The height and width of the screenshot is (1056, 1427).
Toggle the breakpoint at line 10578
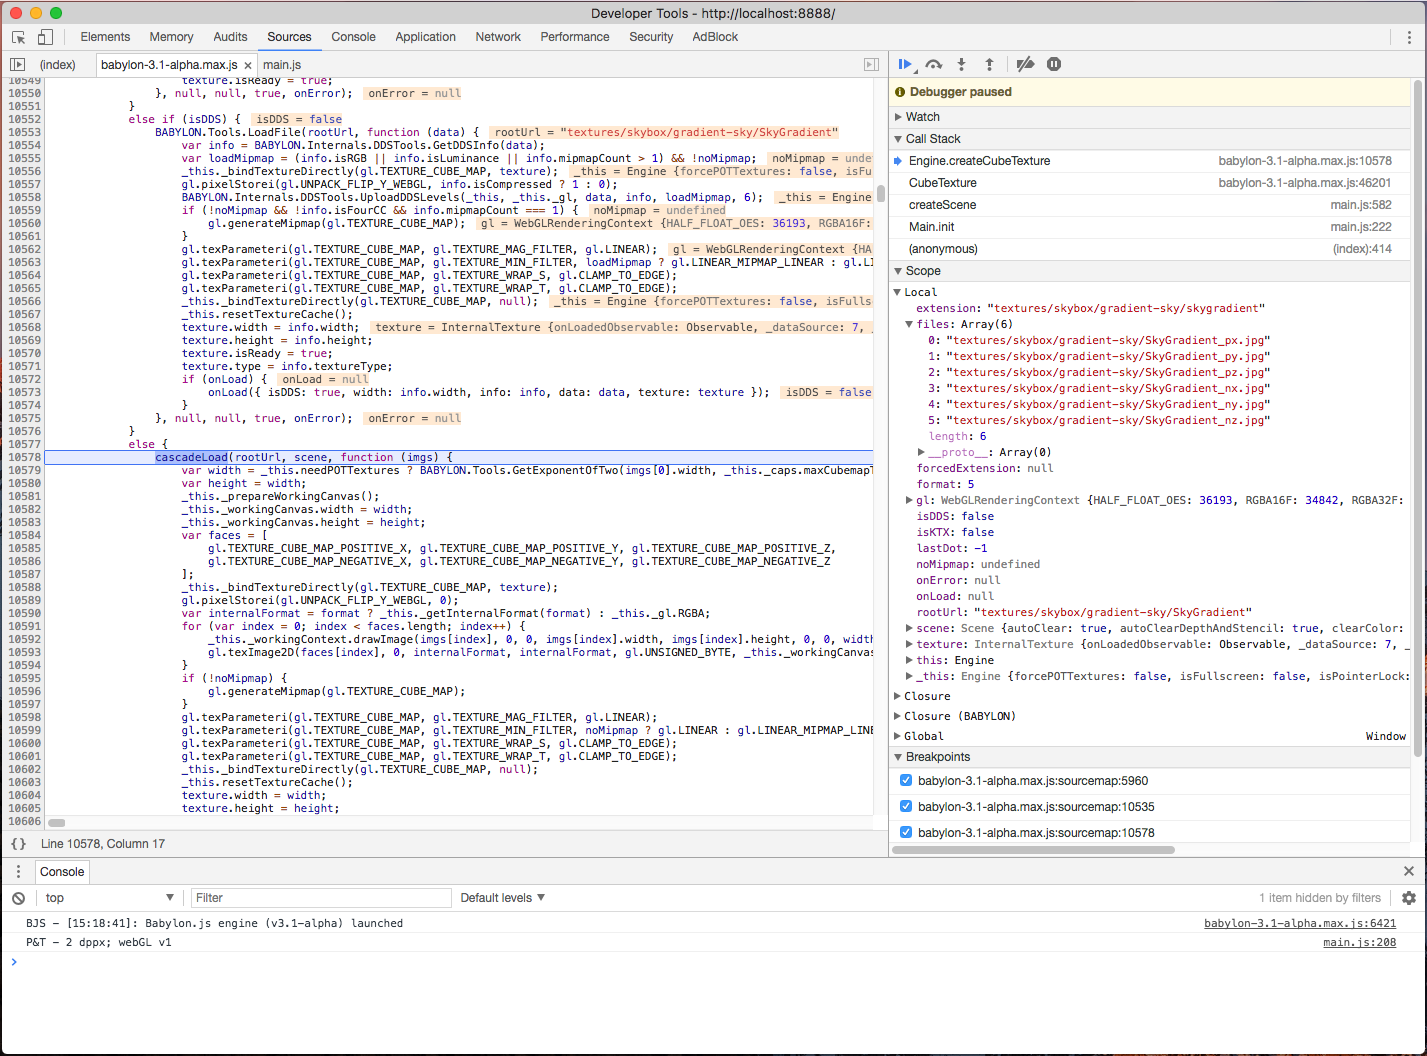pos(906,833)
